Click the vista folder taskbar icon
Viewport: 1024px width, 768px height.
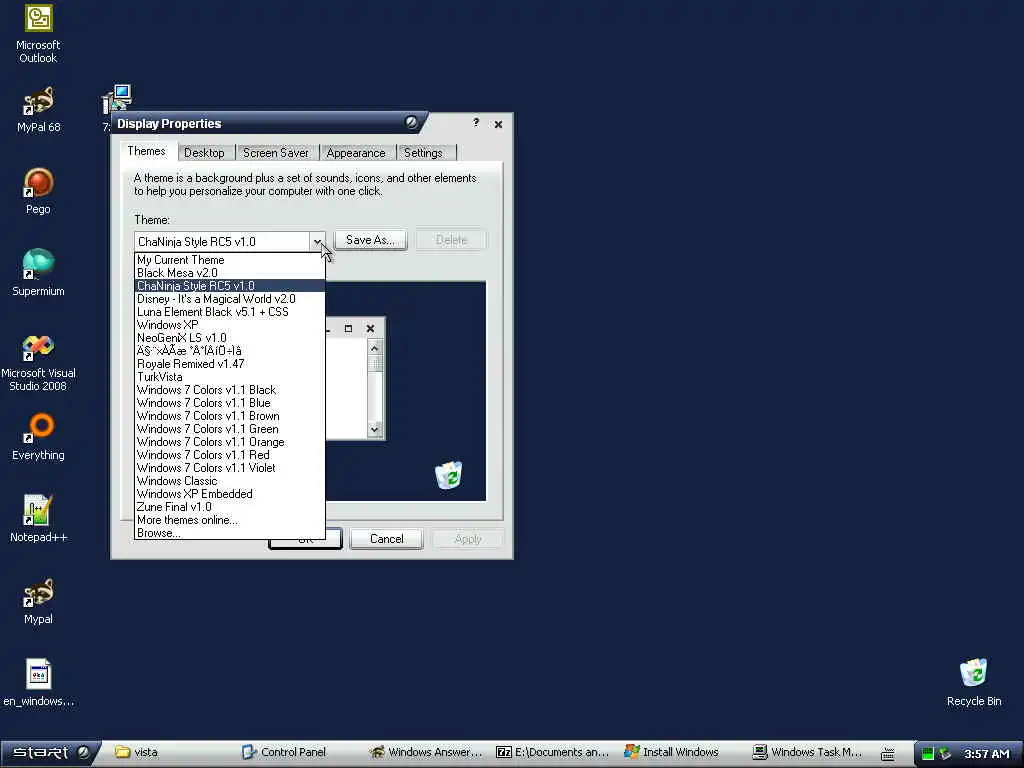coord(137,752)
